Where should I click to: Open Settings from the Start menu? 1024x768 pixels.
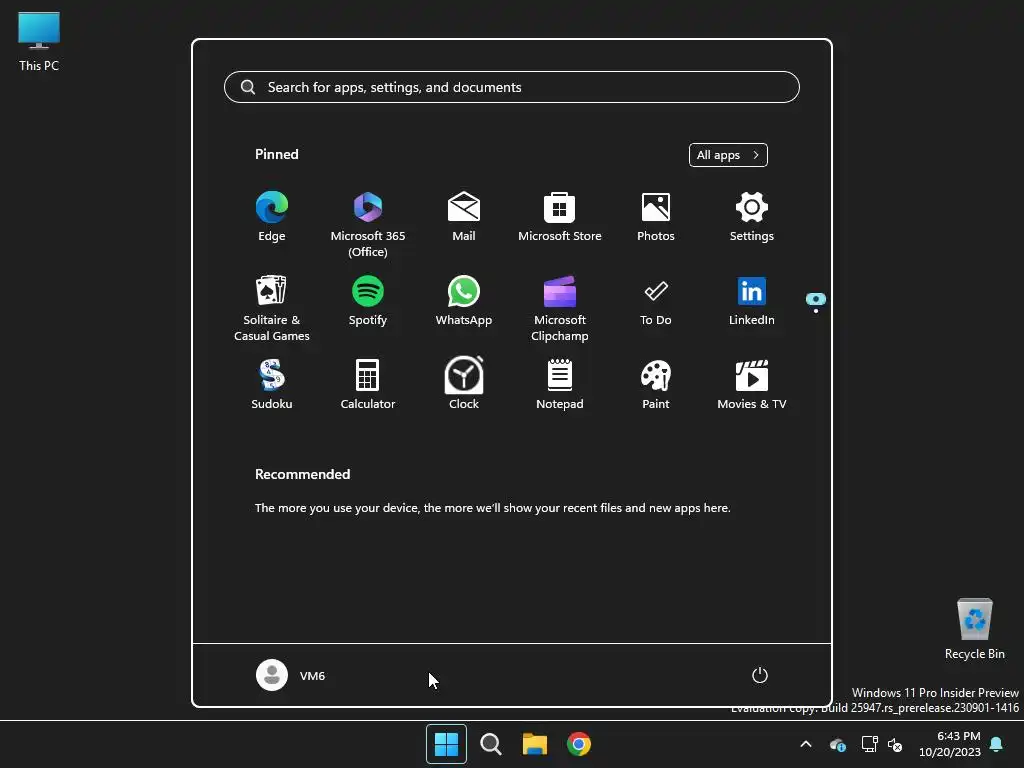click(x=752, y=217)
